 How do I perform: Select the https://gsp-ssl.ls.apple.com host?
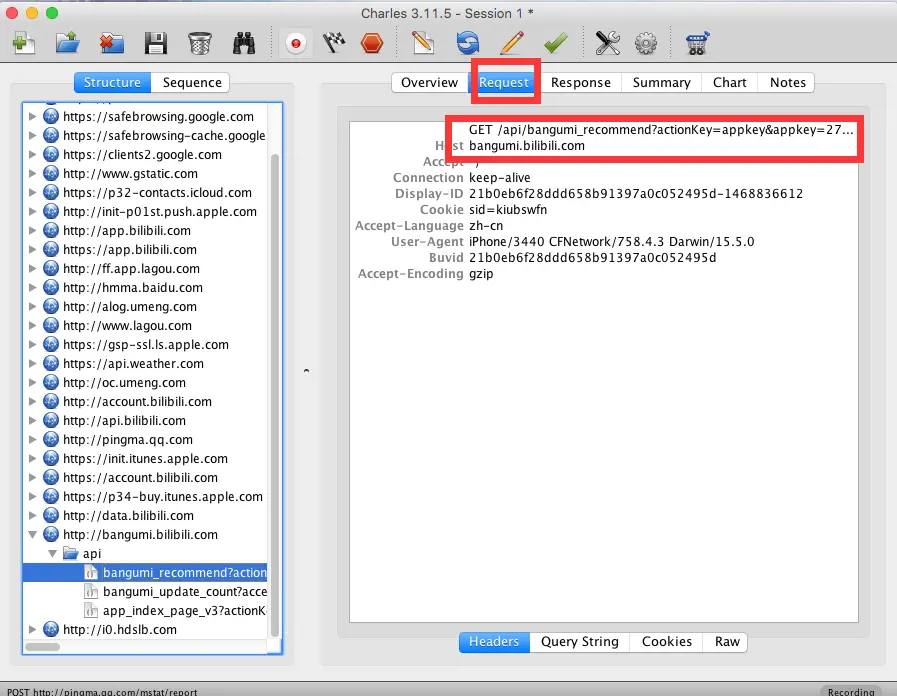click(x=146, y=344)
